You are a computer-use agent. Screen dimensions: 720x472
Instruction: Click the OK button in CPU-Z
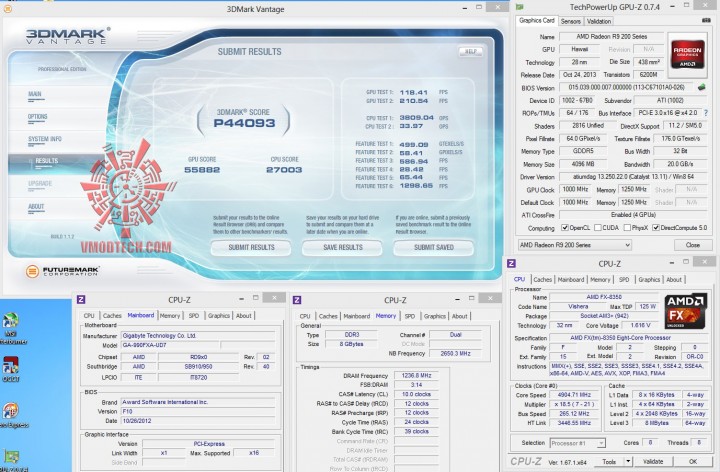pyautogui.click(x=693, y=461)
